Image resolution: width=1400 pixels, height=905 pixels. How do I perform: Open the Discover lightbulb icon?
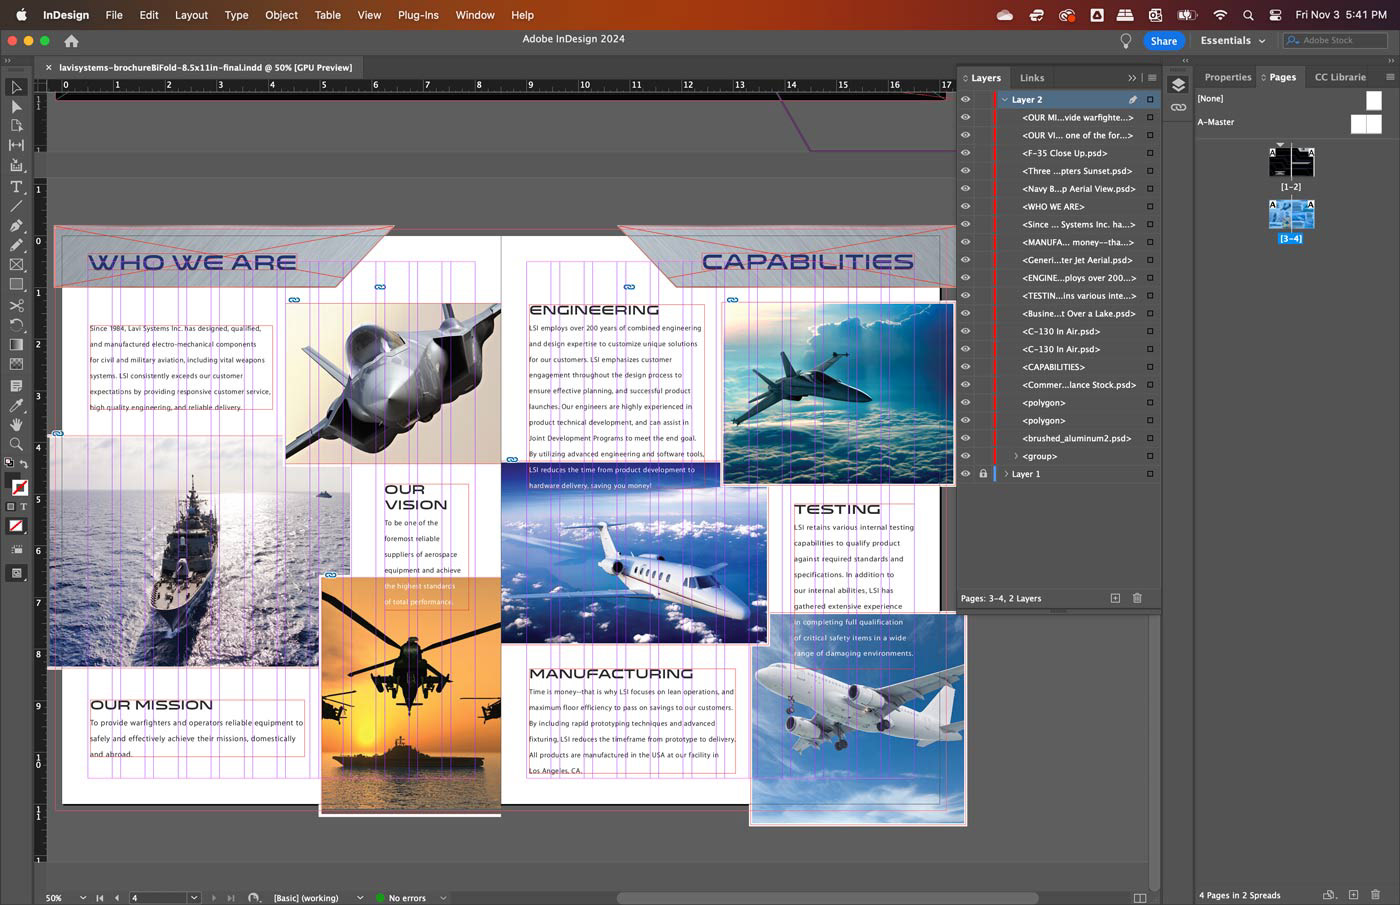tap(1125, 41)
